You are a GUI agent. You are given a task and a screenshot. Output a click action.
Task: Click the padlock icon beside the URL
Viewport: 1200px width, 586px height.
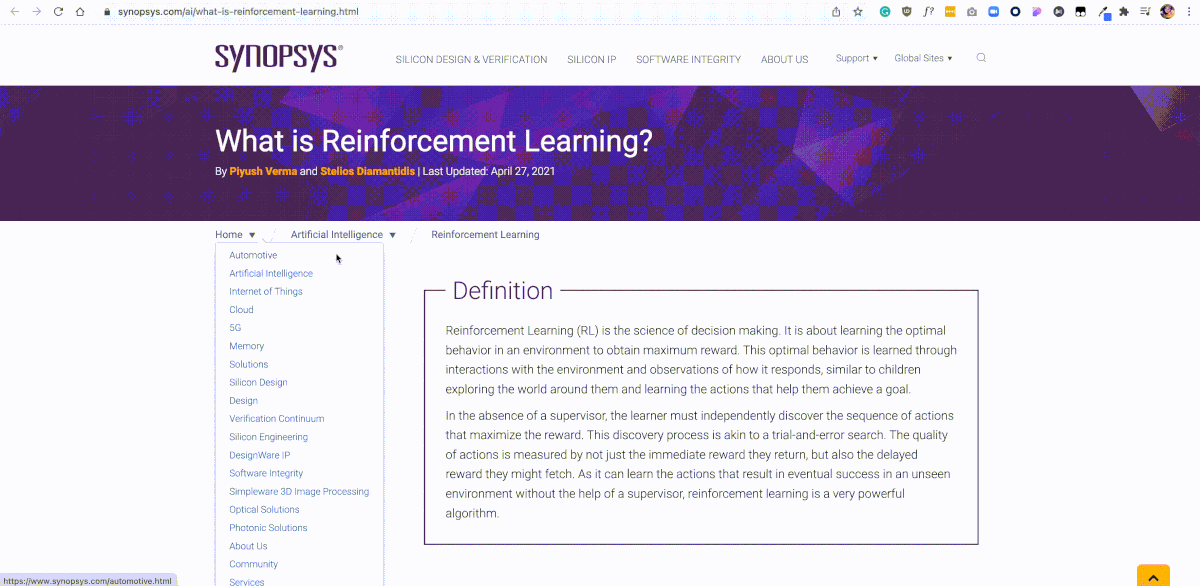pos(106,11)
